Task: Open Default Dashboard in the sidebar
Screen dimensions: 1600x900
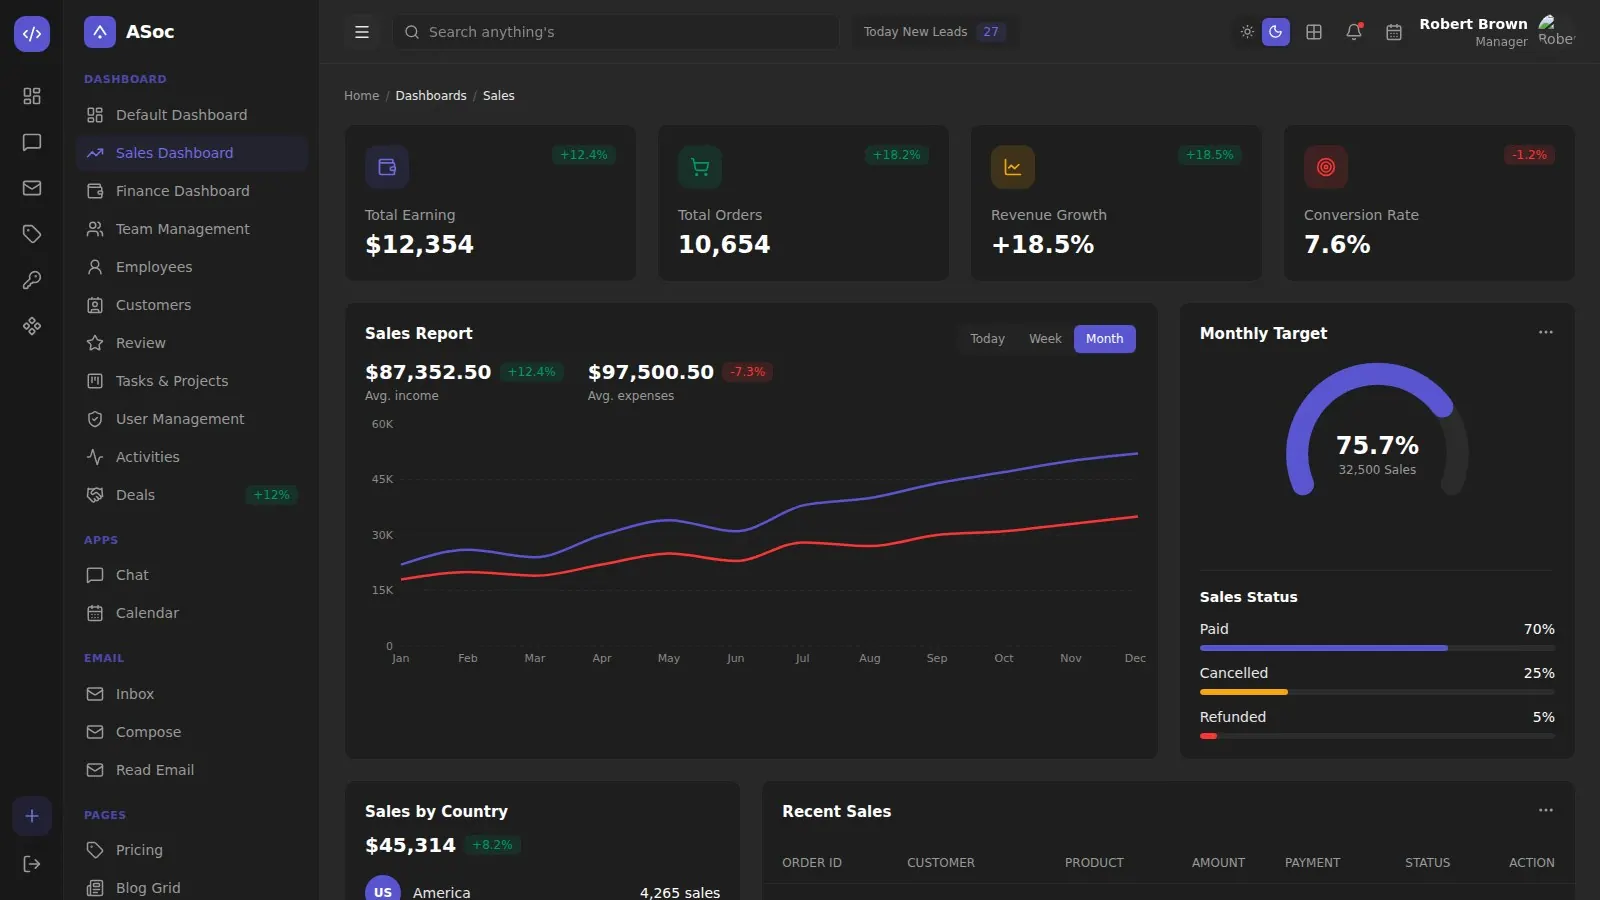Action: click(x=191, y=115)
